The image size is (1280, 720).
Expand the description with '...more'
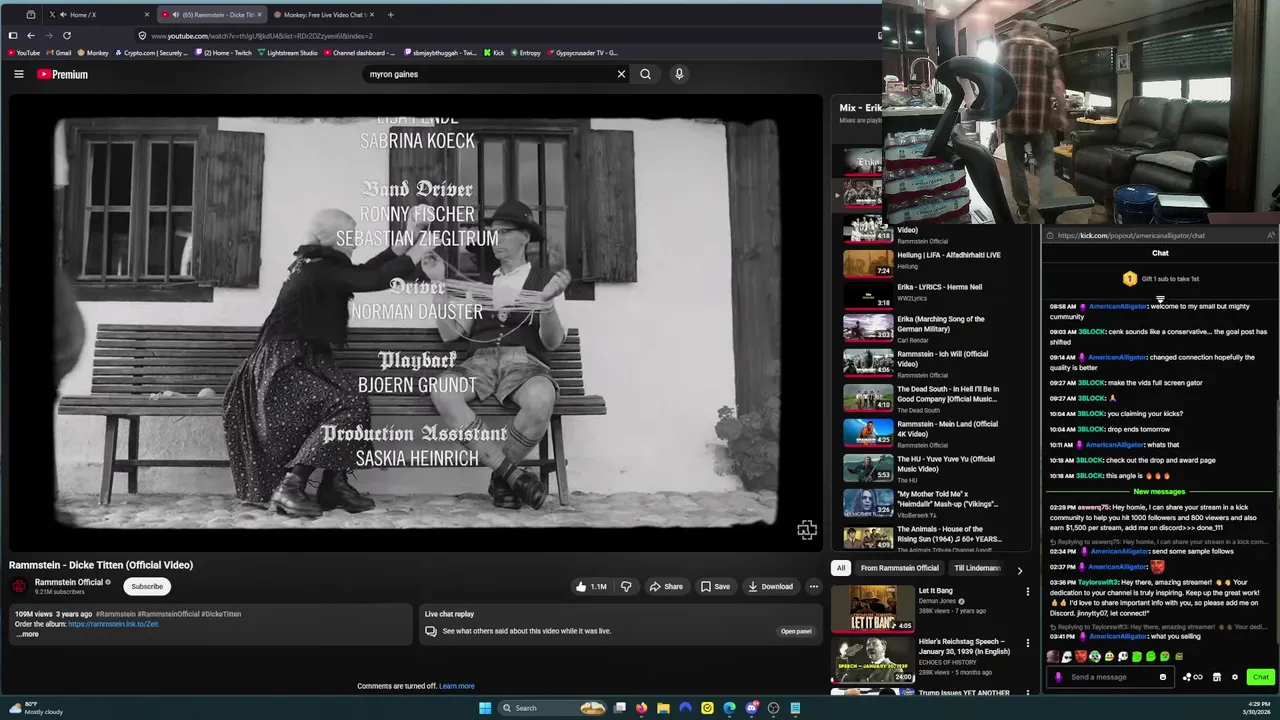27,634
